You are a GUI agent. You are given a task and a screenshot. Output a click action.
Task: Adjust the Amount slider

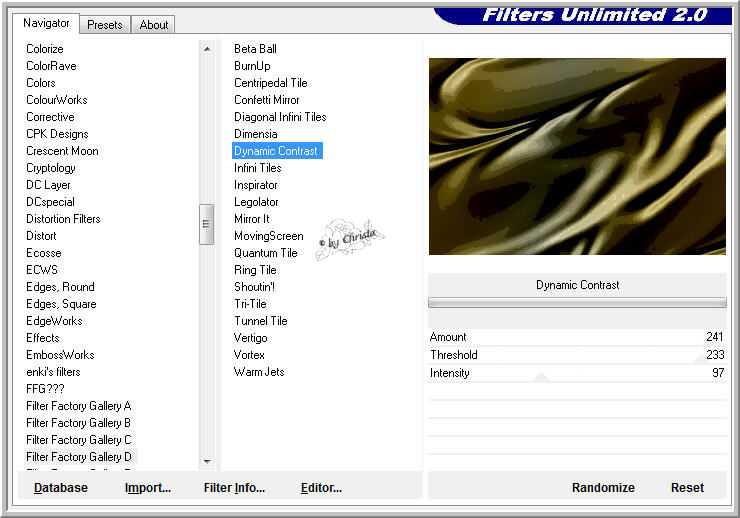tap(577, 337)
